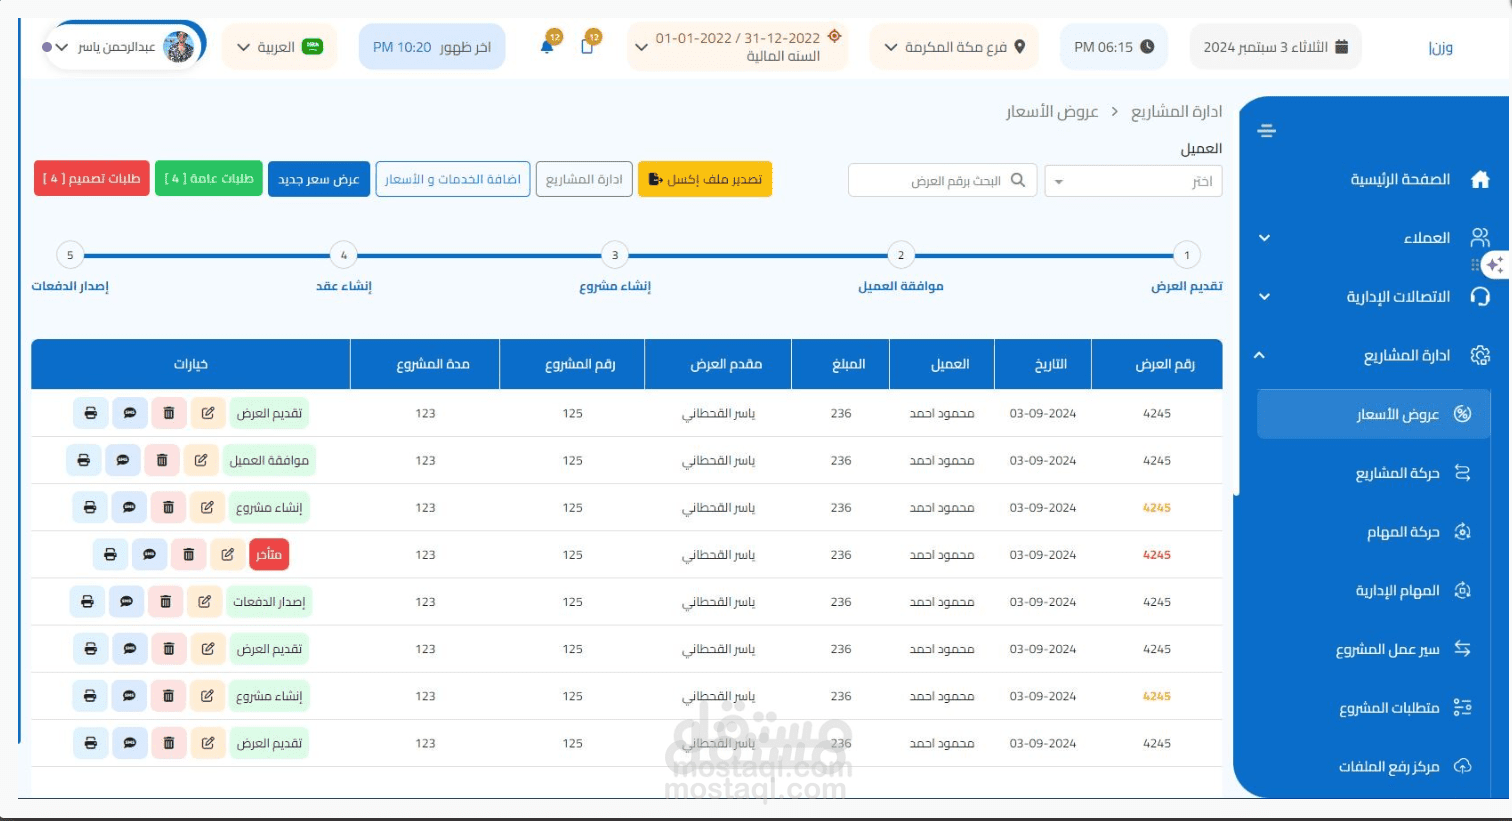Focus the البحث برقم العرض search field
Viewport: 1512px width, 821px height.
tap(943, 181)
